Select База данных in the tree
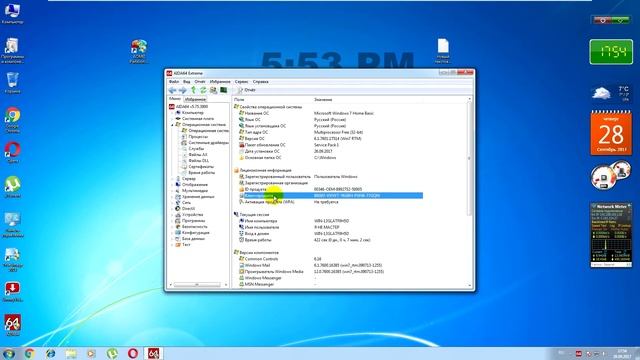 (193, 239)
